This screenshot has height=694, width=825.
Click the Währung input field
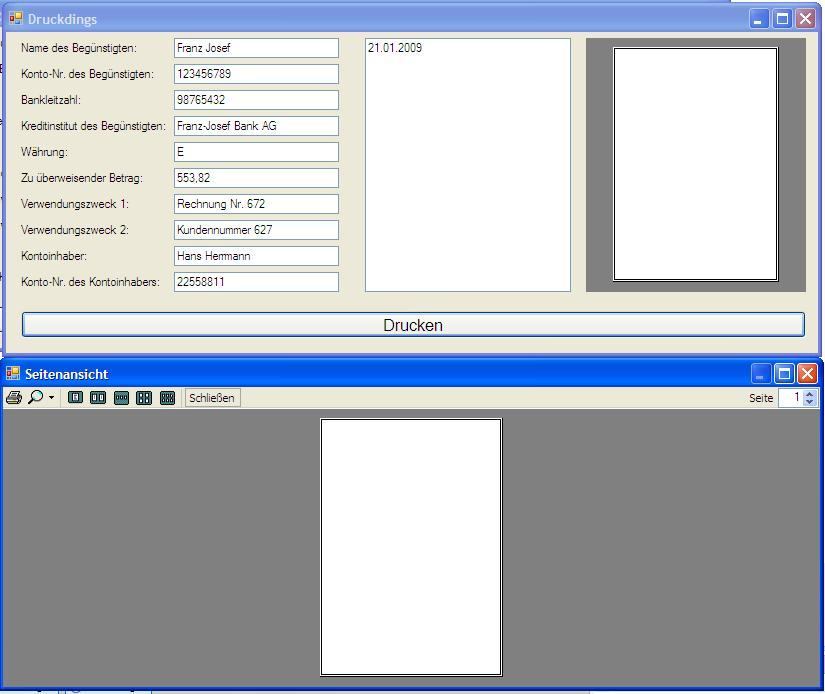(256, 152)
